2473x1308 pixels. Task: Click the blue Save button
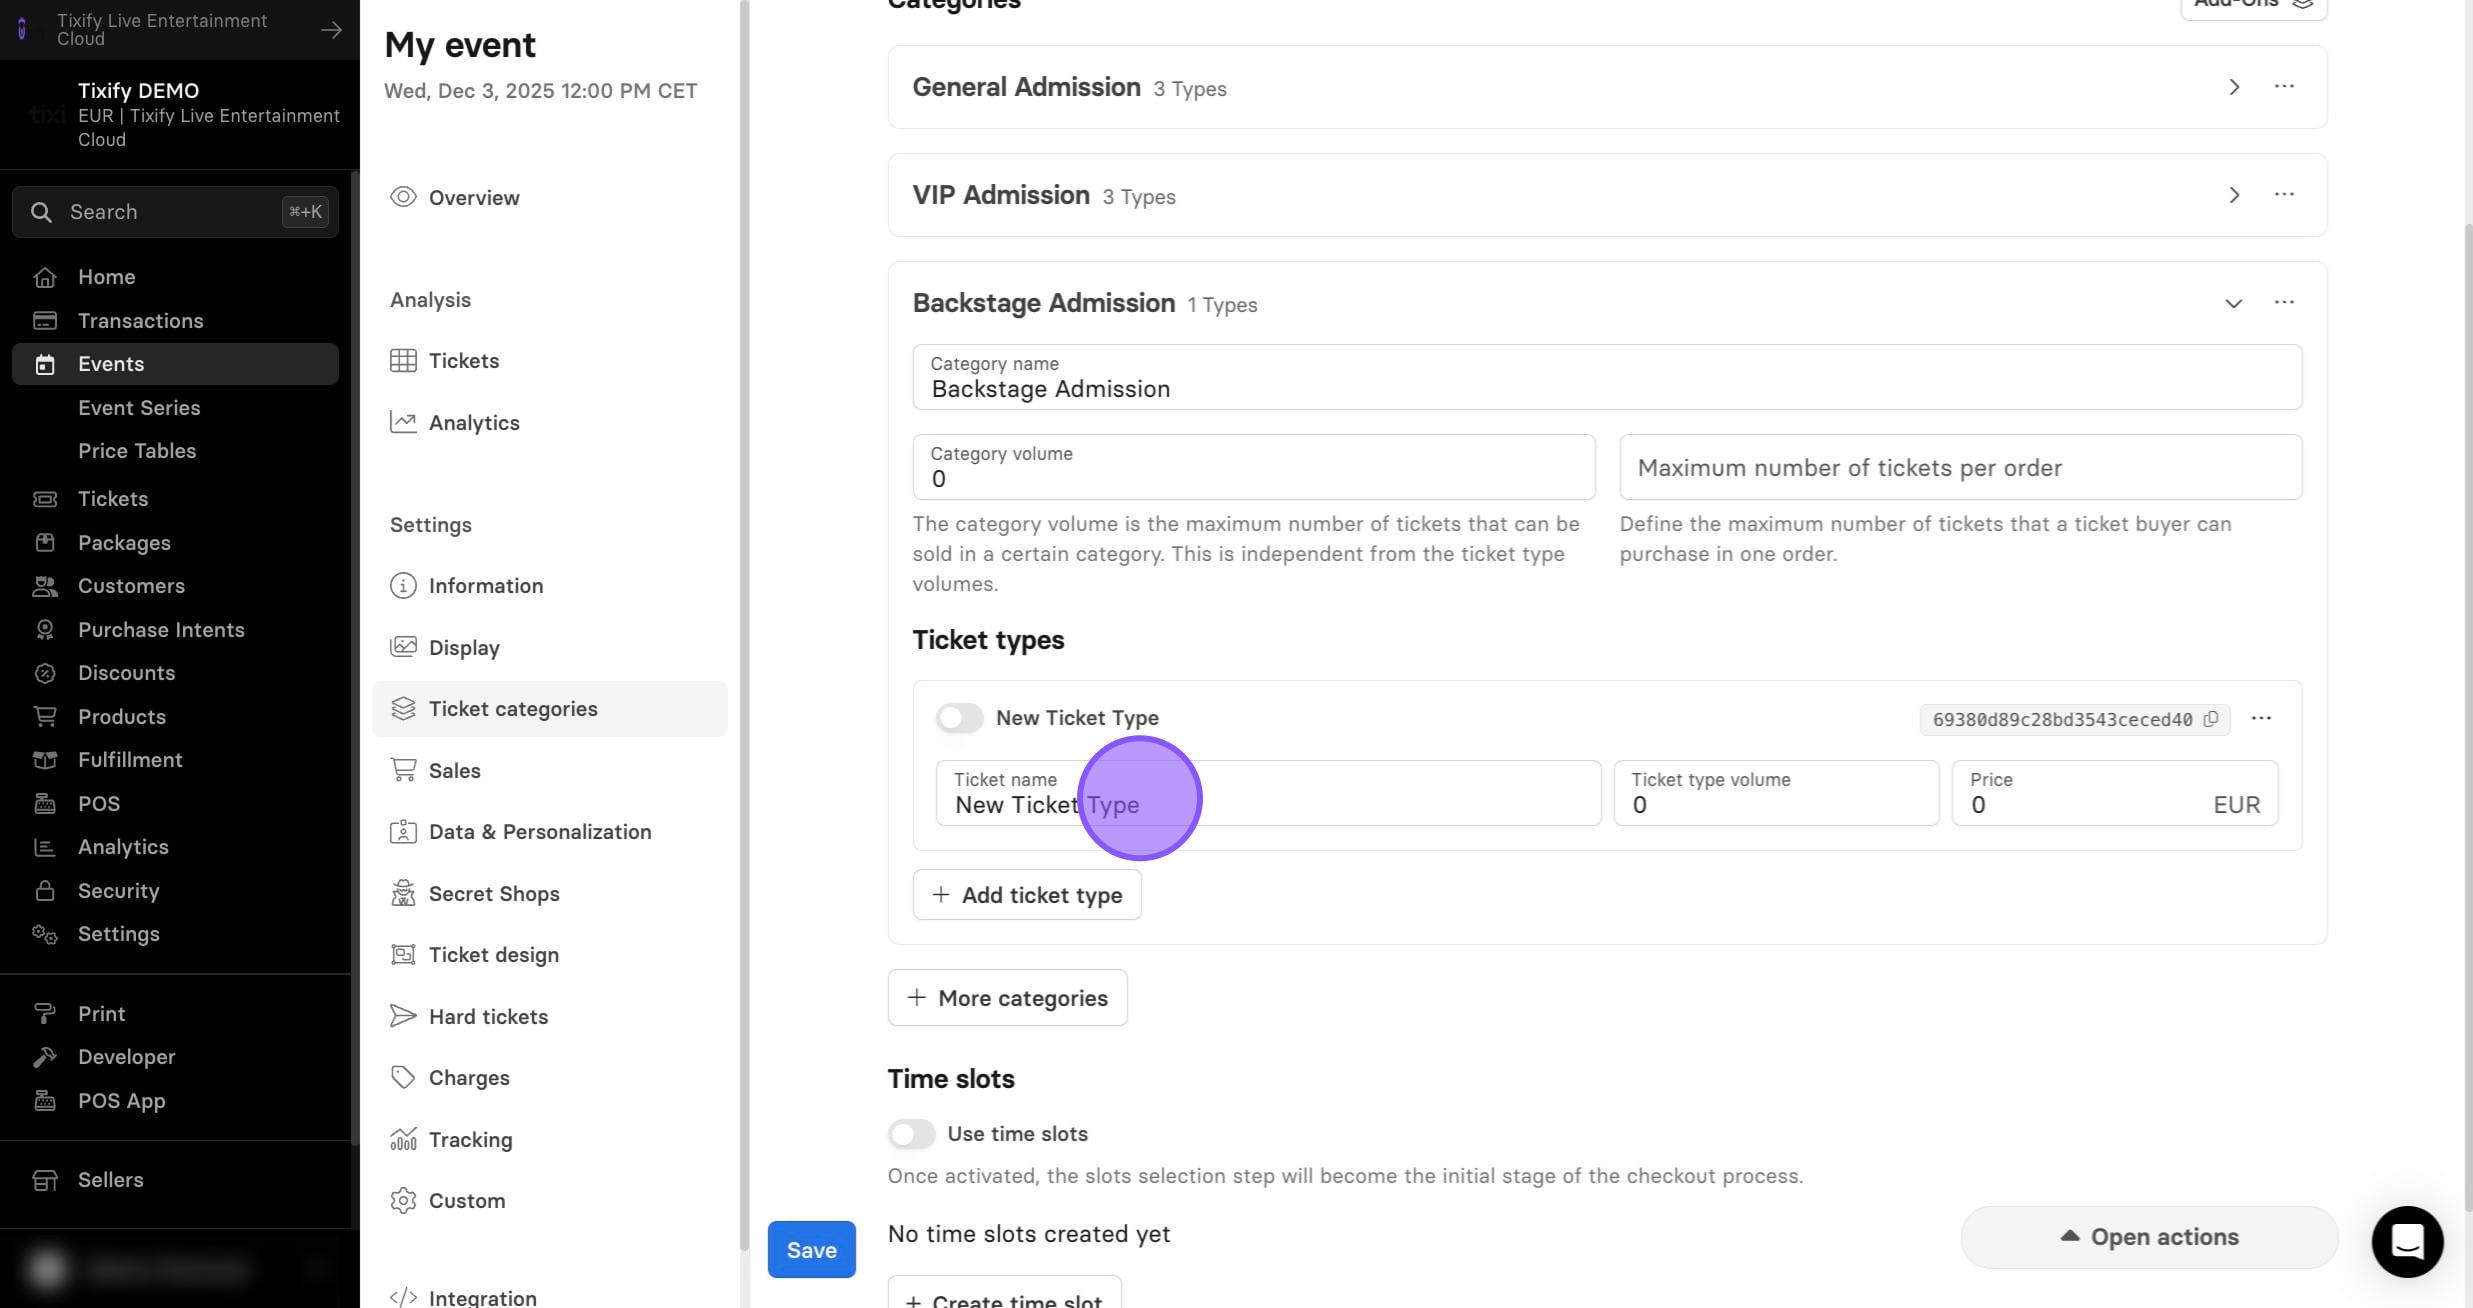(811, 1249)
